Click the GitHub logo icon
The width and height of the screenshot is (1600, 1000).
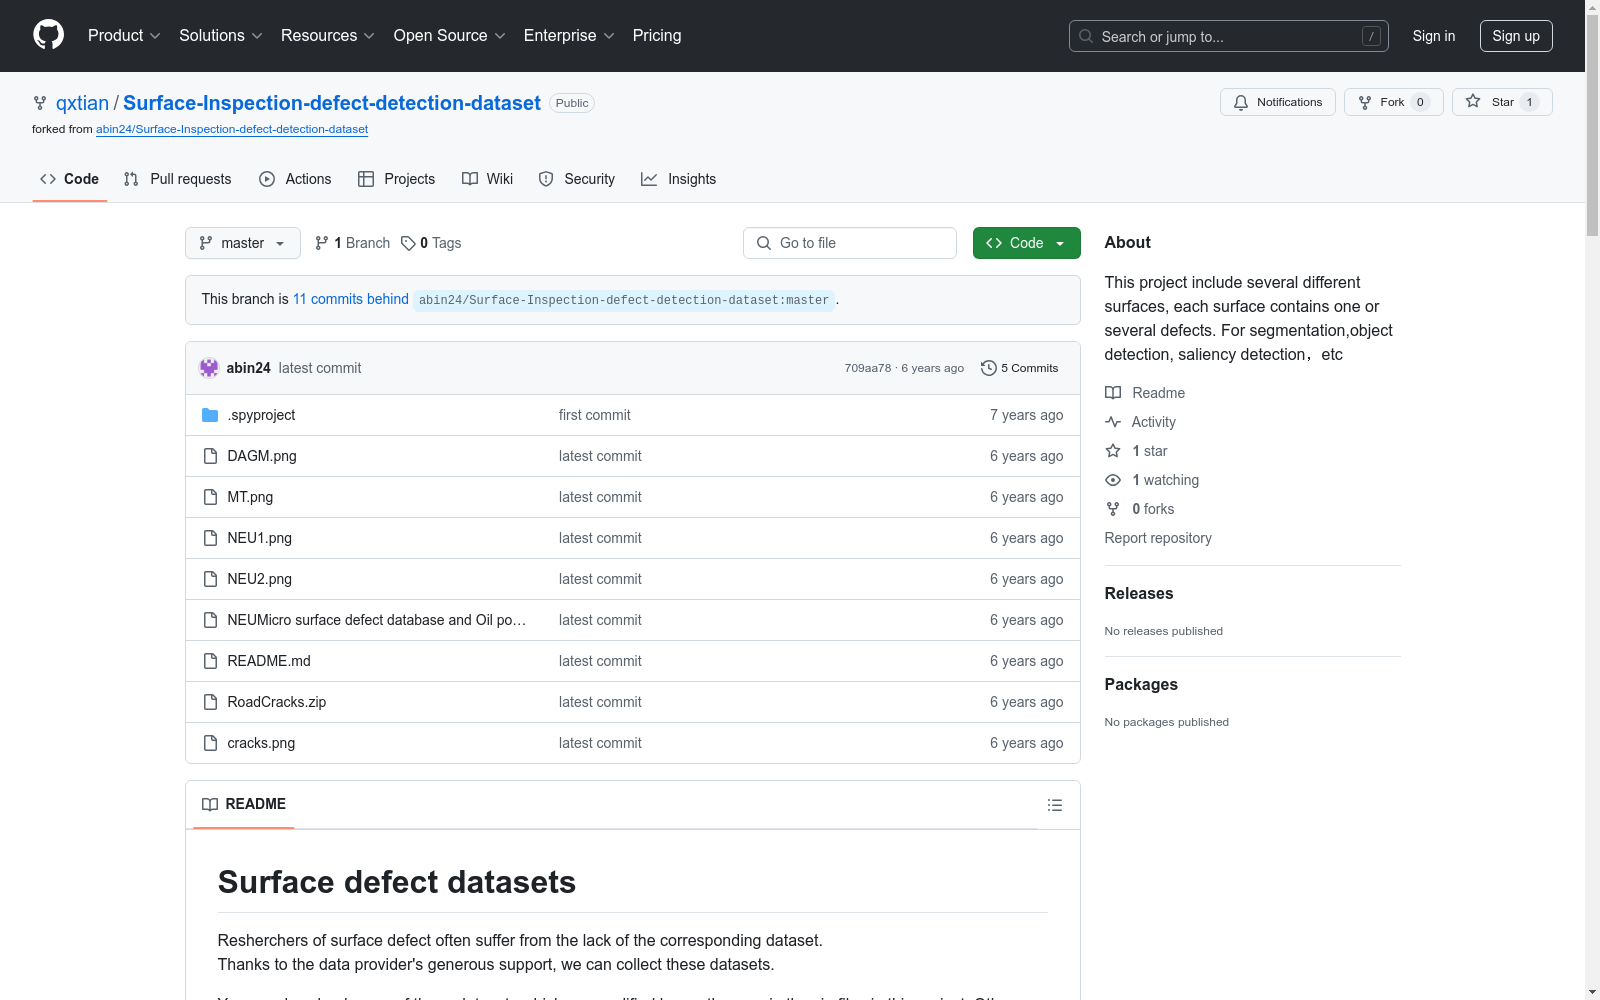(48, 35)
